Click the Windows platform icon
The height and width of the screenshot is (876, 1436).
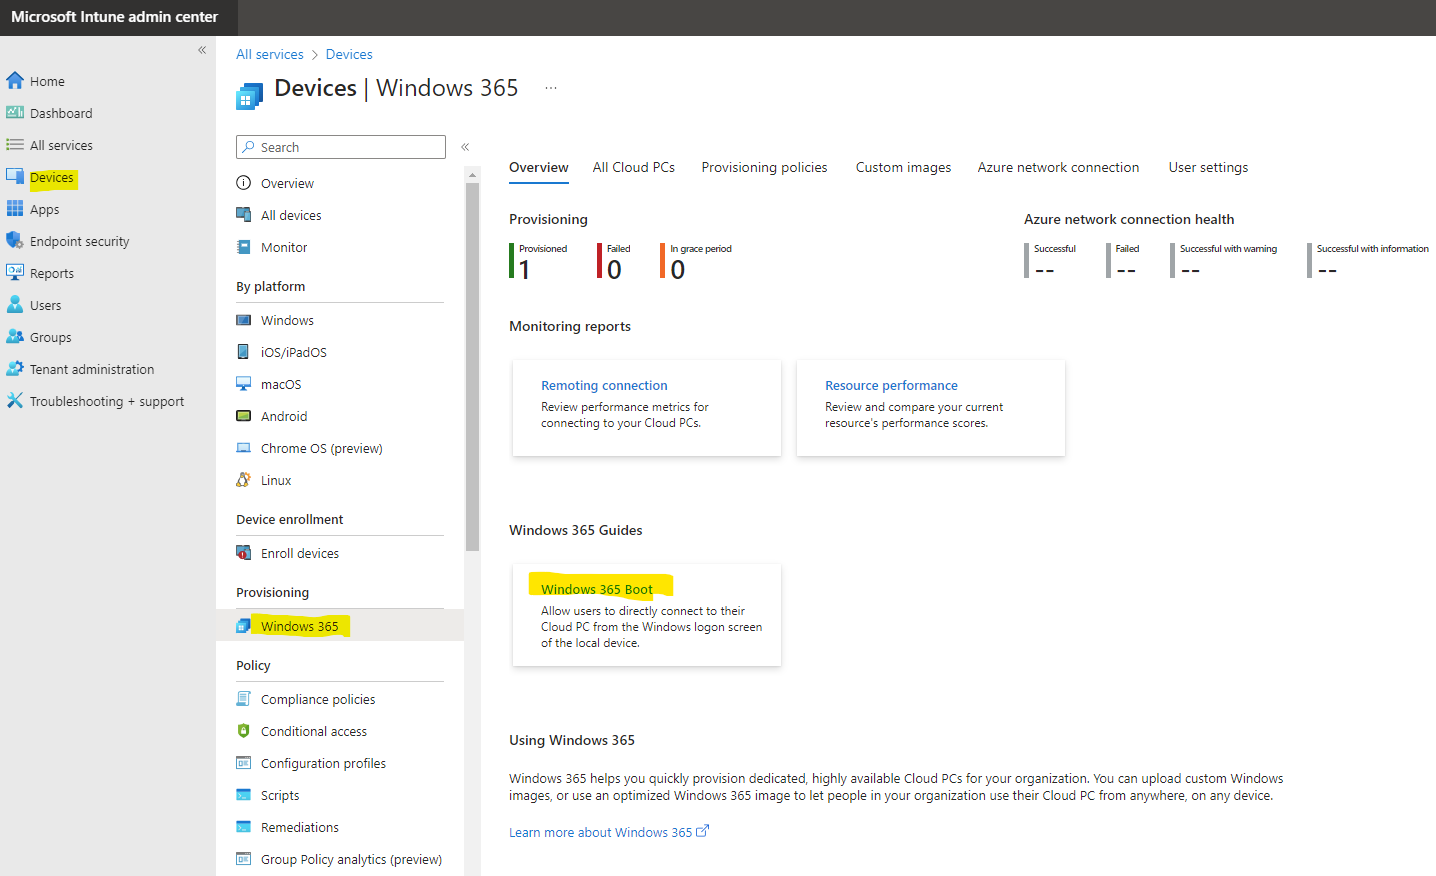coord(243,320)
